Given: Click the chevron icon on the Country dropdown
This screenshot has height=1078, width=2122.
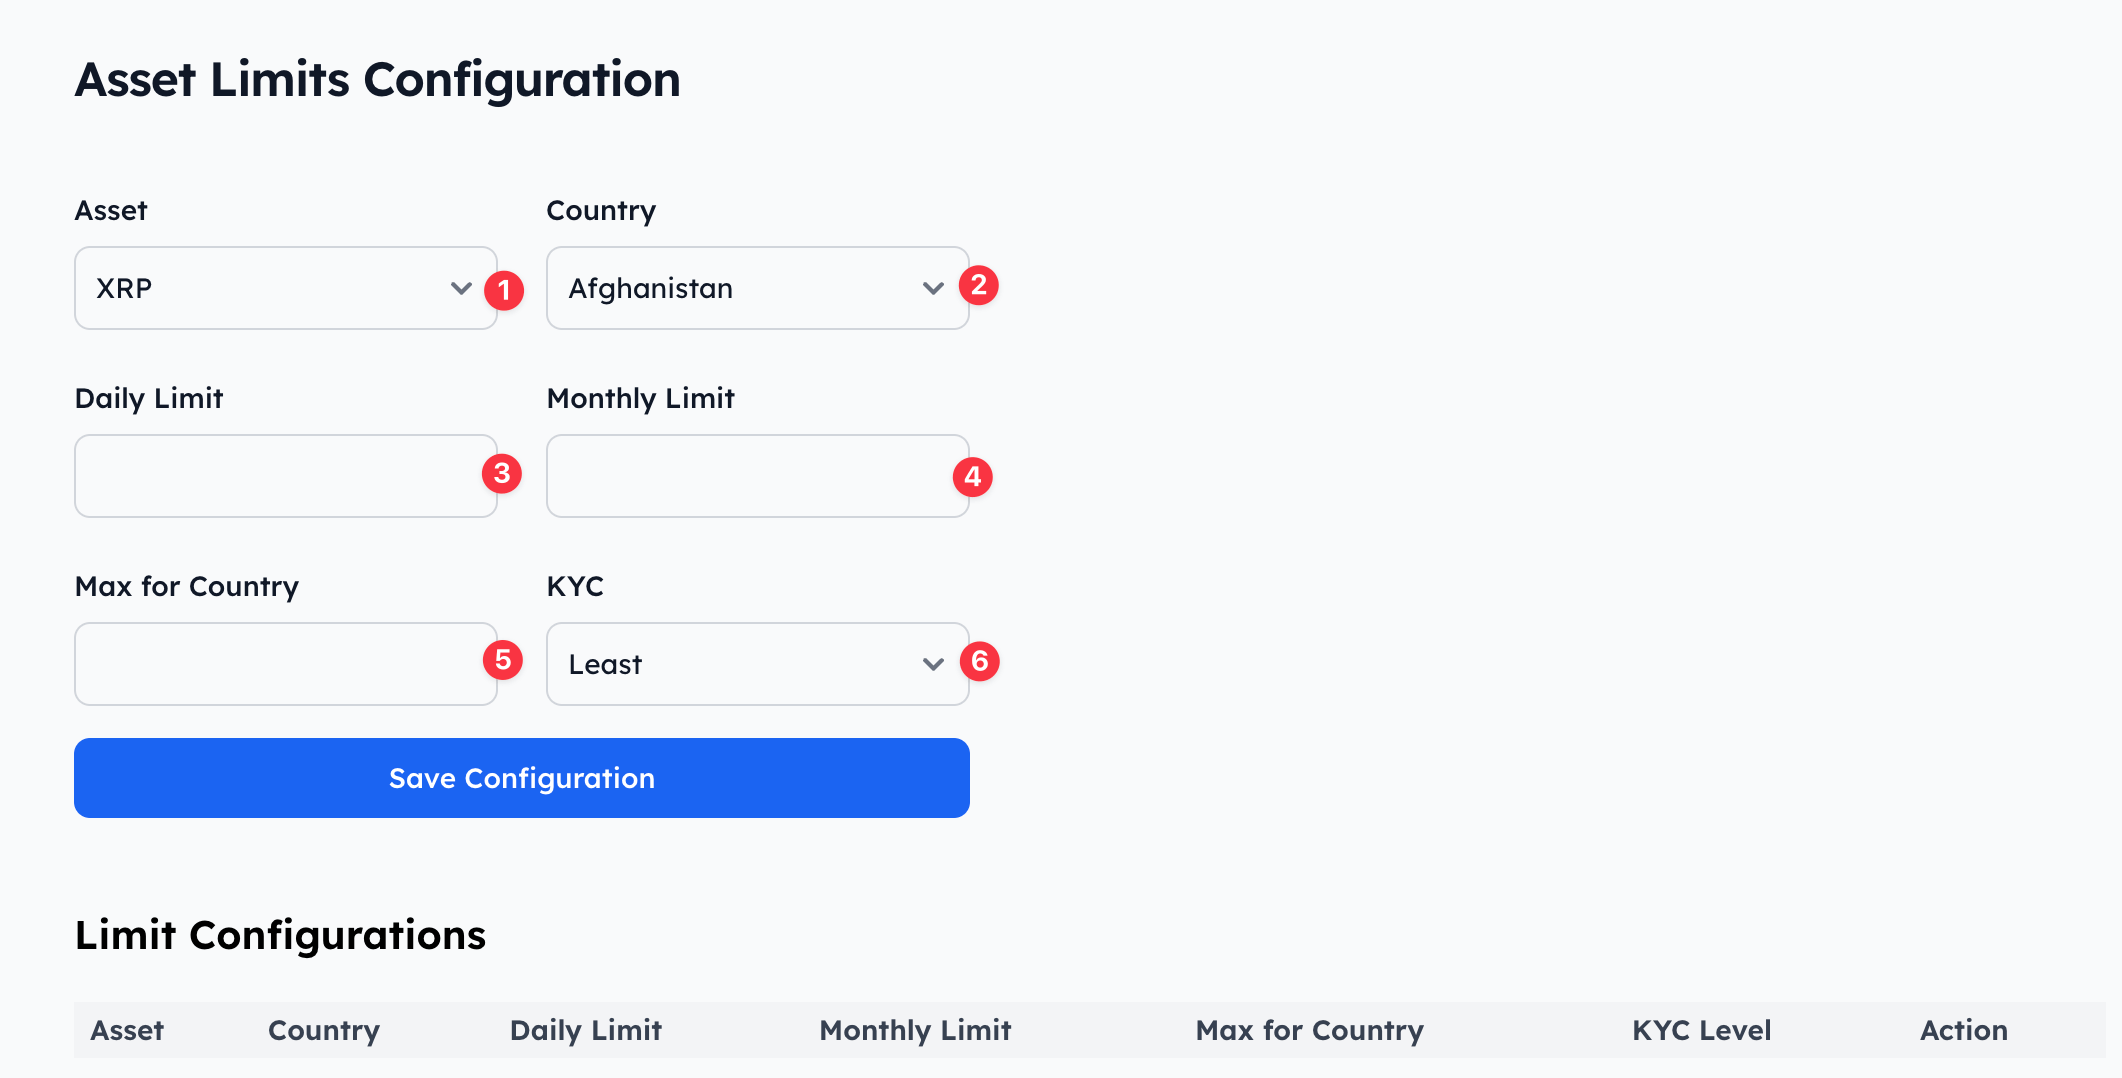Looking at the screenshot, I should 933,288.
